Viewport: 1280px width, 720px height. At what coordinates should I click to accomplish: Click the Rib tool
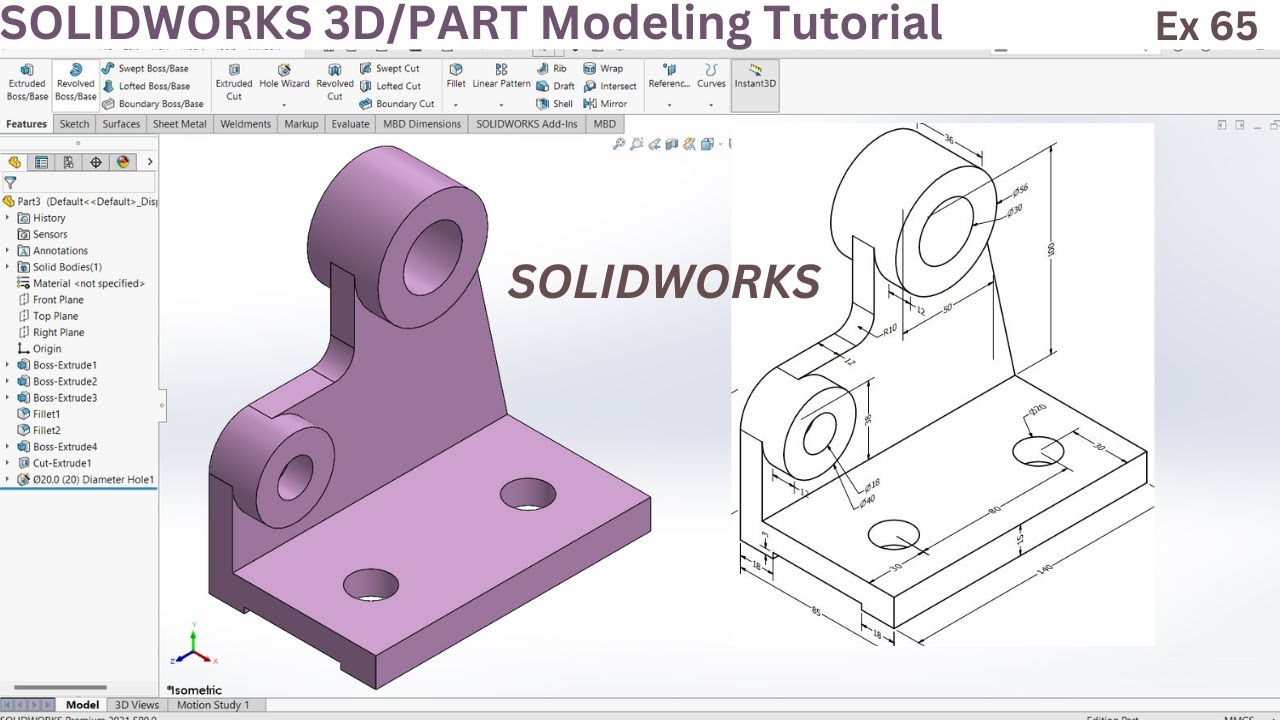point(551,68)
